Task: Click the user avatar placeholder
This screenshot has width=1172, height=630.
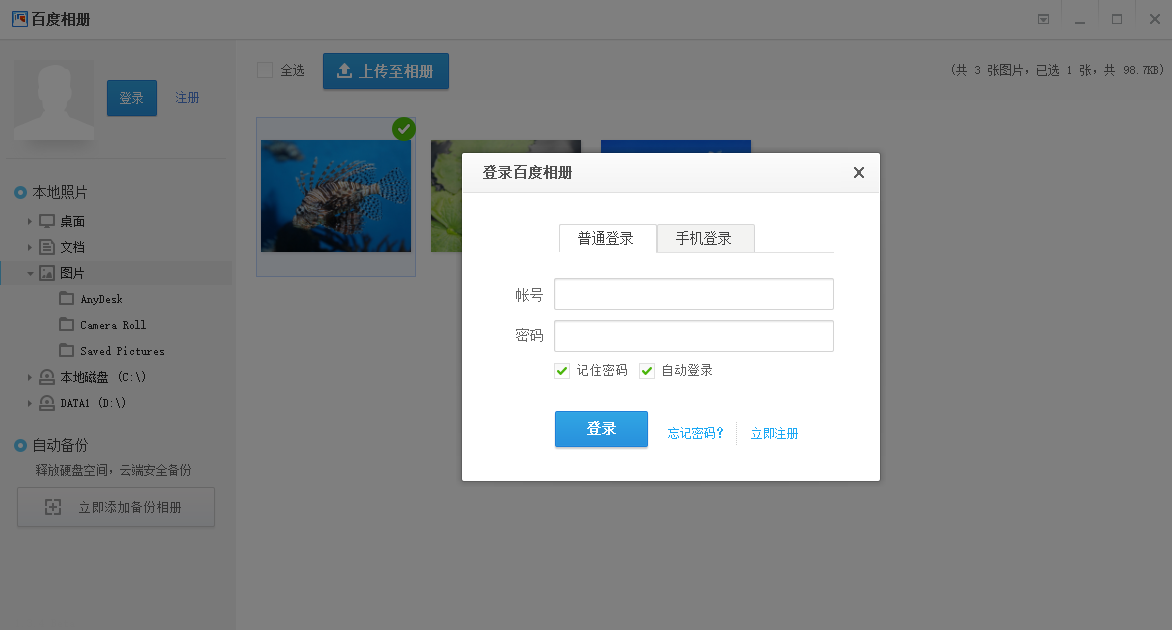Action: coord(54,100)
